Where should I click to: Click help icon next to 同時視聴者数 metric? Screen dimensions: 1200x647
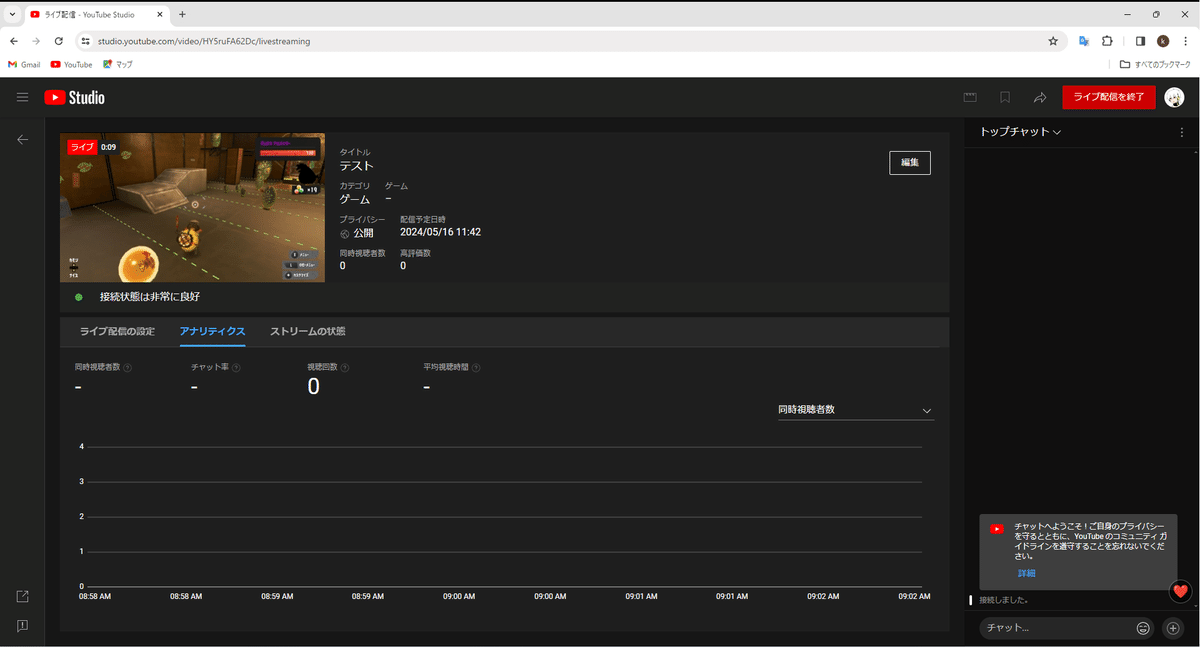pyautogui.click(x=127, y=367)
